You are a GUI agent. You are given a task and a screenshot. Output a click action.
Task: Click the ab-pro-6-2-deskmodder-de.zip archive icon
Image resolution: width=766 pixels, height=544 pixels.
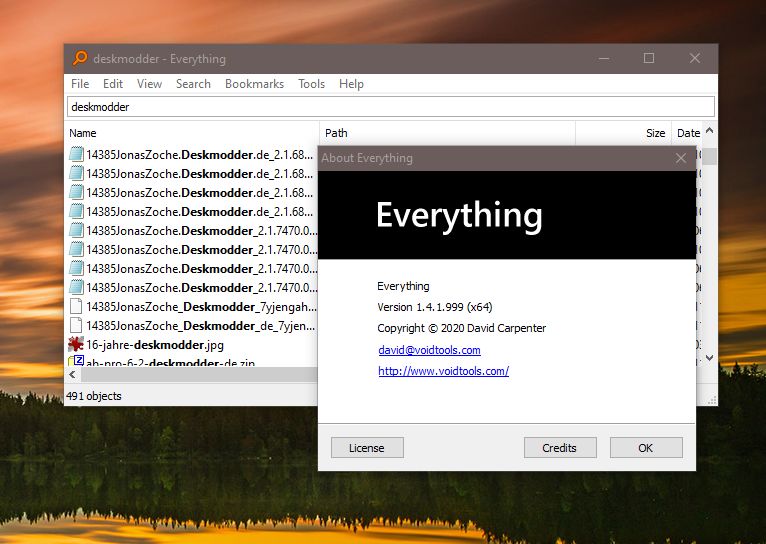76,361
